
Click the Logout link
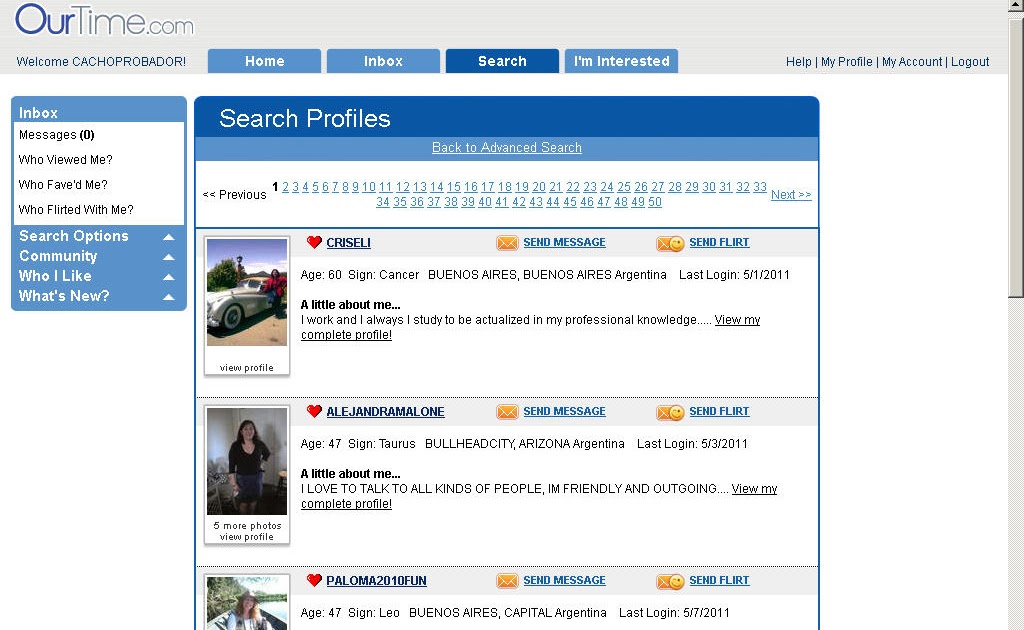click(x=970, y=61)
